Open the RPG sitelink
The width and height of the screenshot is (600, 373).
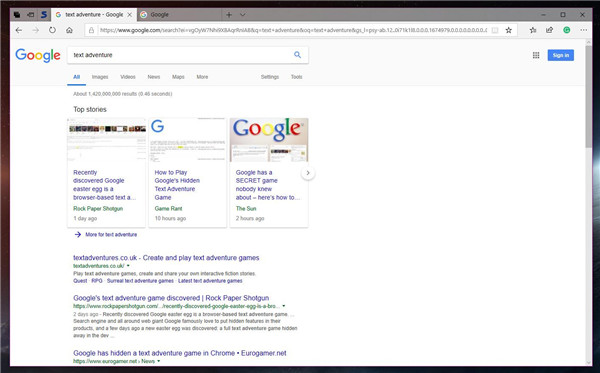click(97, 281)
